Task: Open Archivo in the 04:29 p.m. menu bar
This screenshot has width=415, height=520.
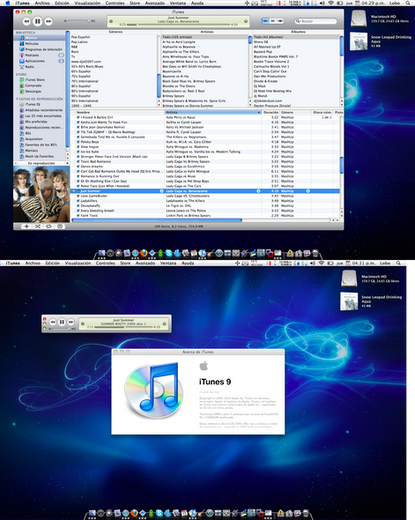Action: [42, 3]
